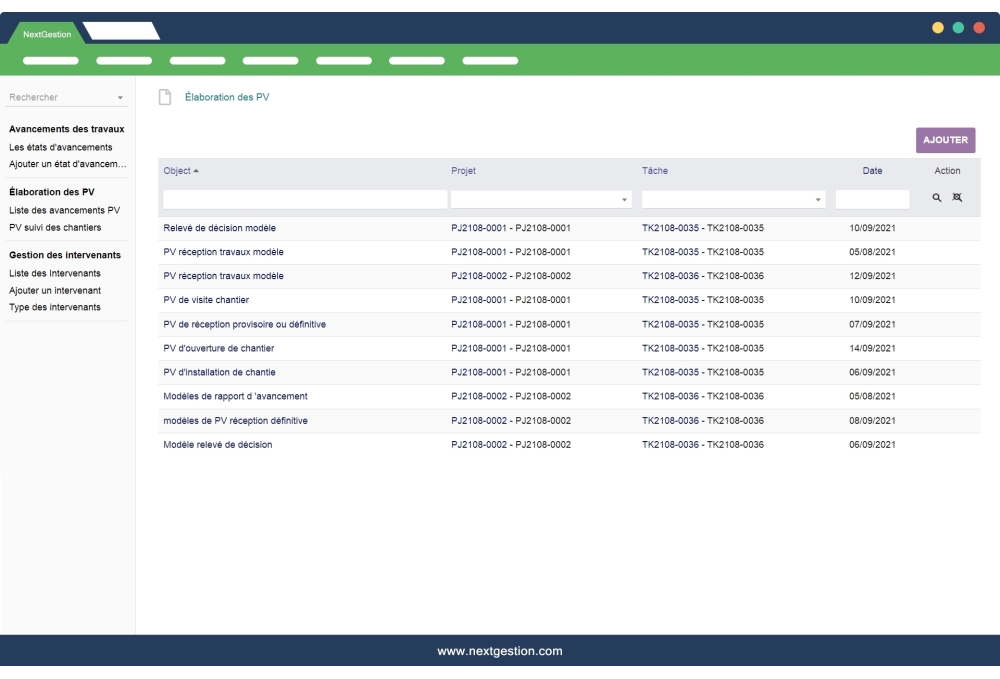Expand the Projet filter dropdown
The width and height of the screenshot is (1000, 679).
(626, 200)
